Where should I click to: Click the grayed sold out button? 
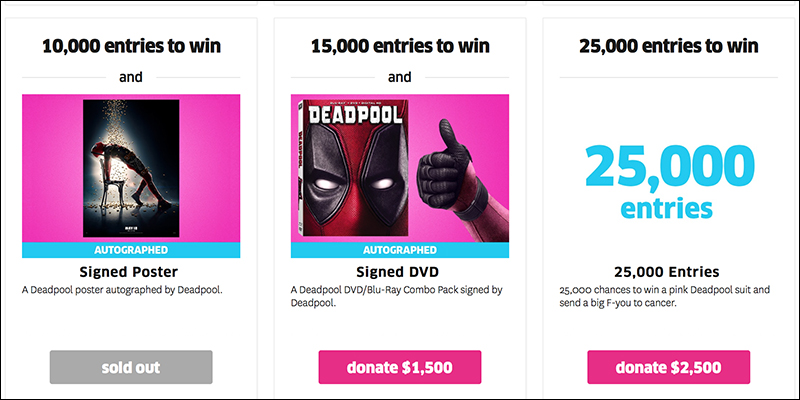(131, 367)
